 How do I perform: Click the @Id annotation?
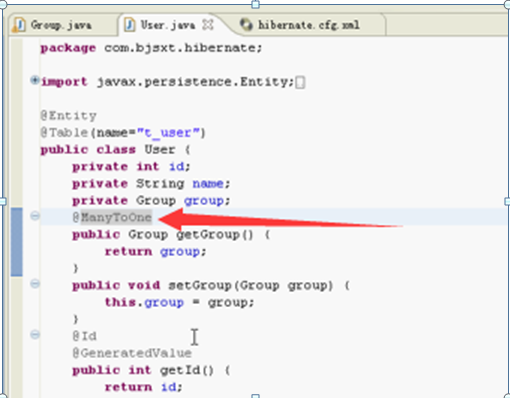point(84,336)
